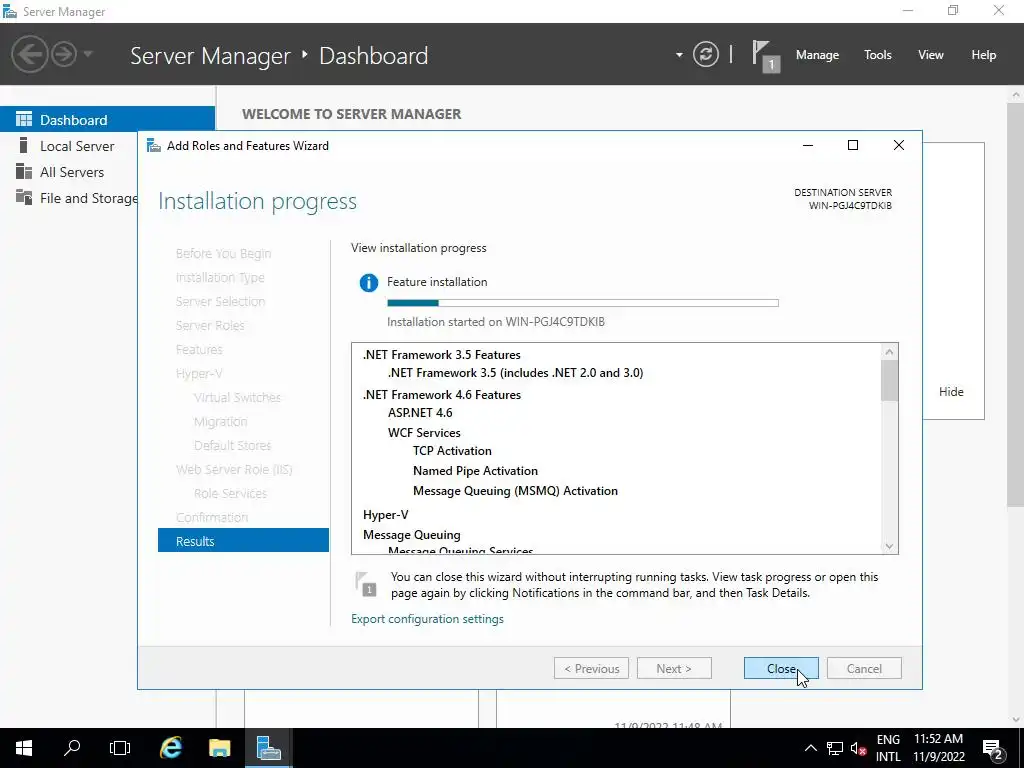The image size is (1024, 768).
Task: Select WCF Services in the list
Action: tap(424, 432)
